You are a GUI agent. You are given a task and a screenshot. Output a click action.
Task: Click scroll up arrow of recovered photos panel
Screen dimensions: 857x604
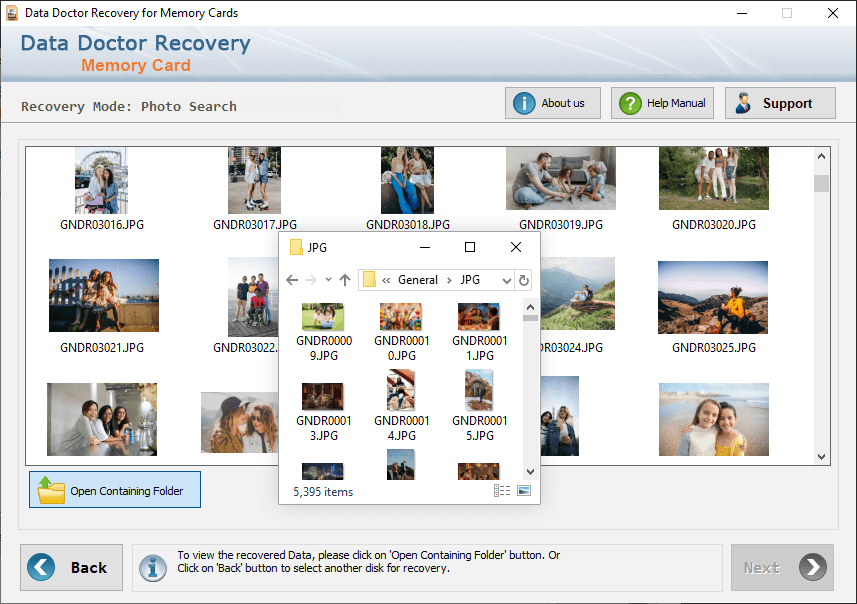(x=821, y=156)
